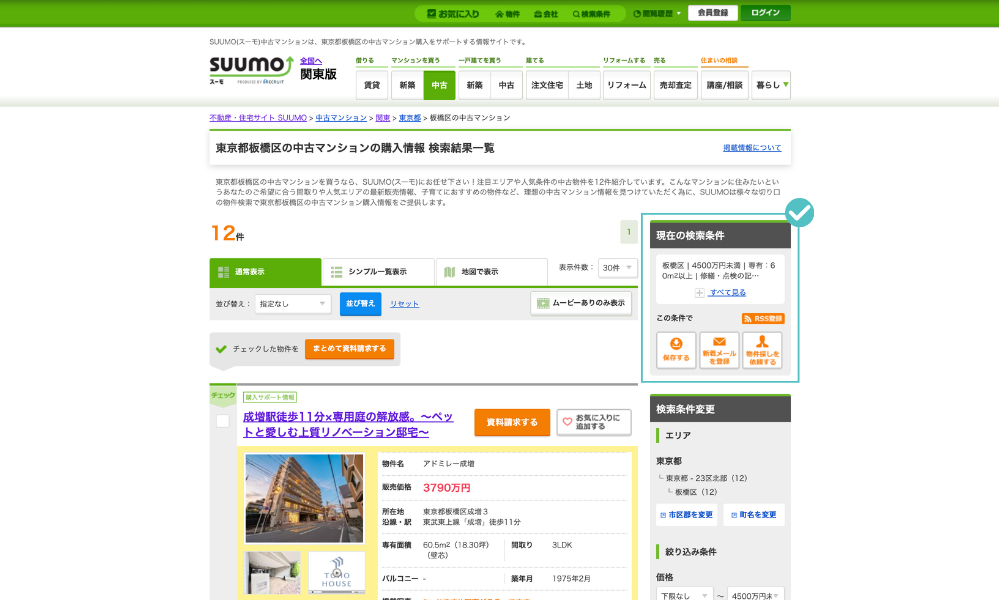The image size is (1000, 600).
Task: Click 市区郡を変更 button
Action: (686, 515)
